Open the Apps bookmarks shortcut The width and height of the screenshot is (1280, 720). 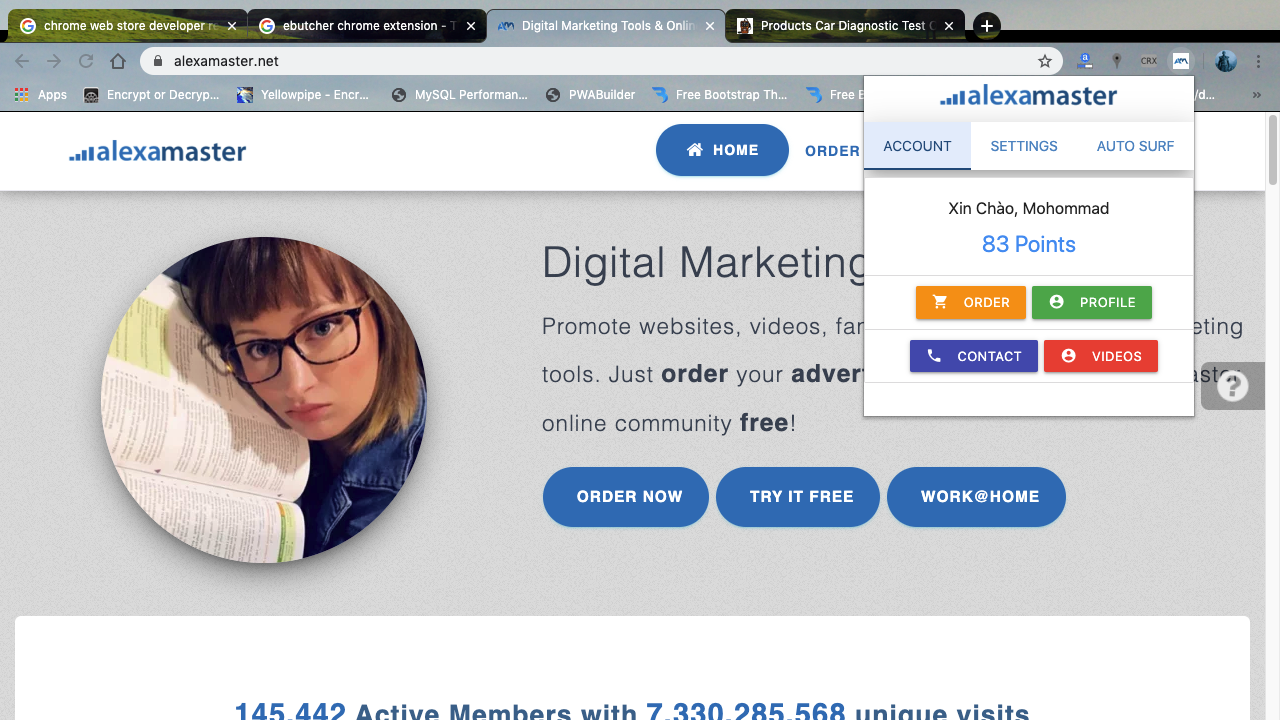41,95
